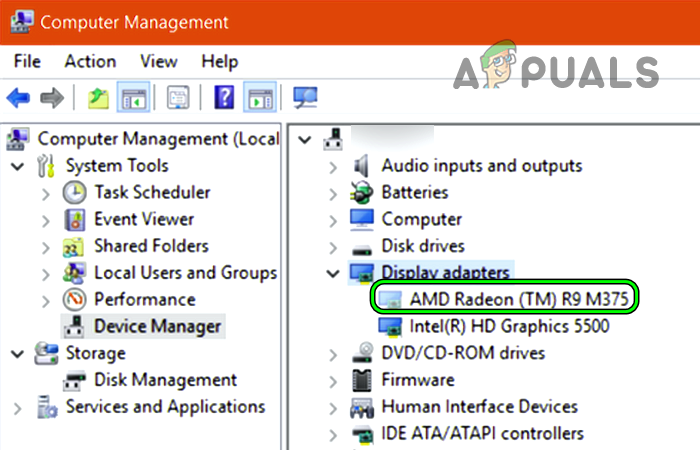
Task: Click the Forward arrow toolbar button
Action: pyautogui.click(x=52, y=97)
